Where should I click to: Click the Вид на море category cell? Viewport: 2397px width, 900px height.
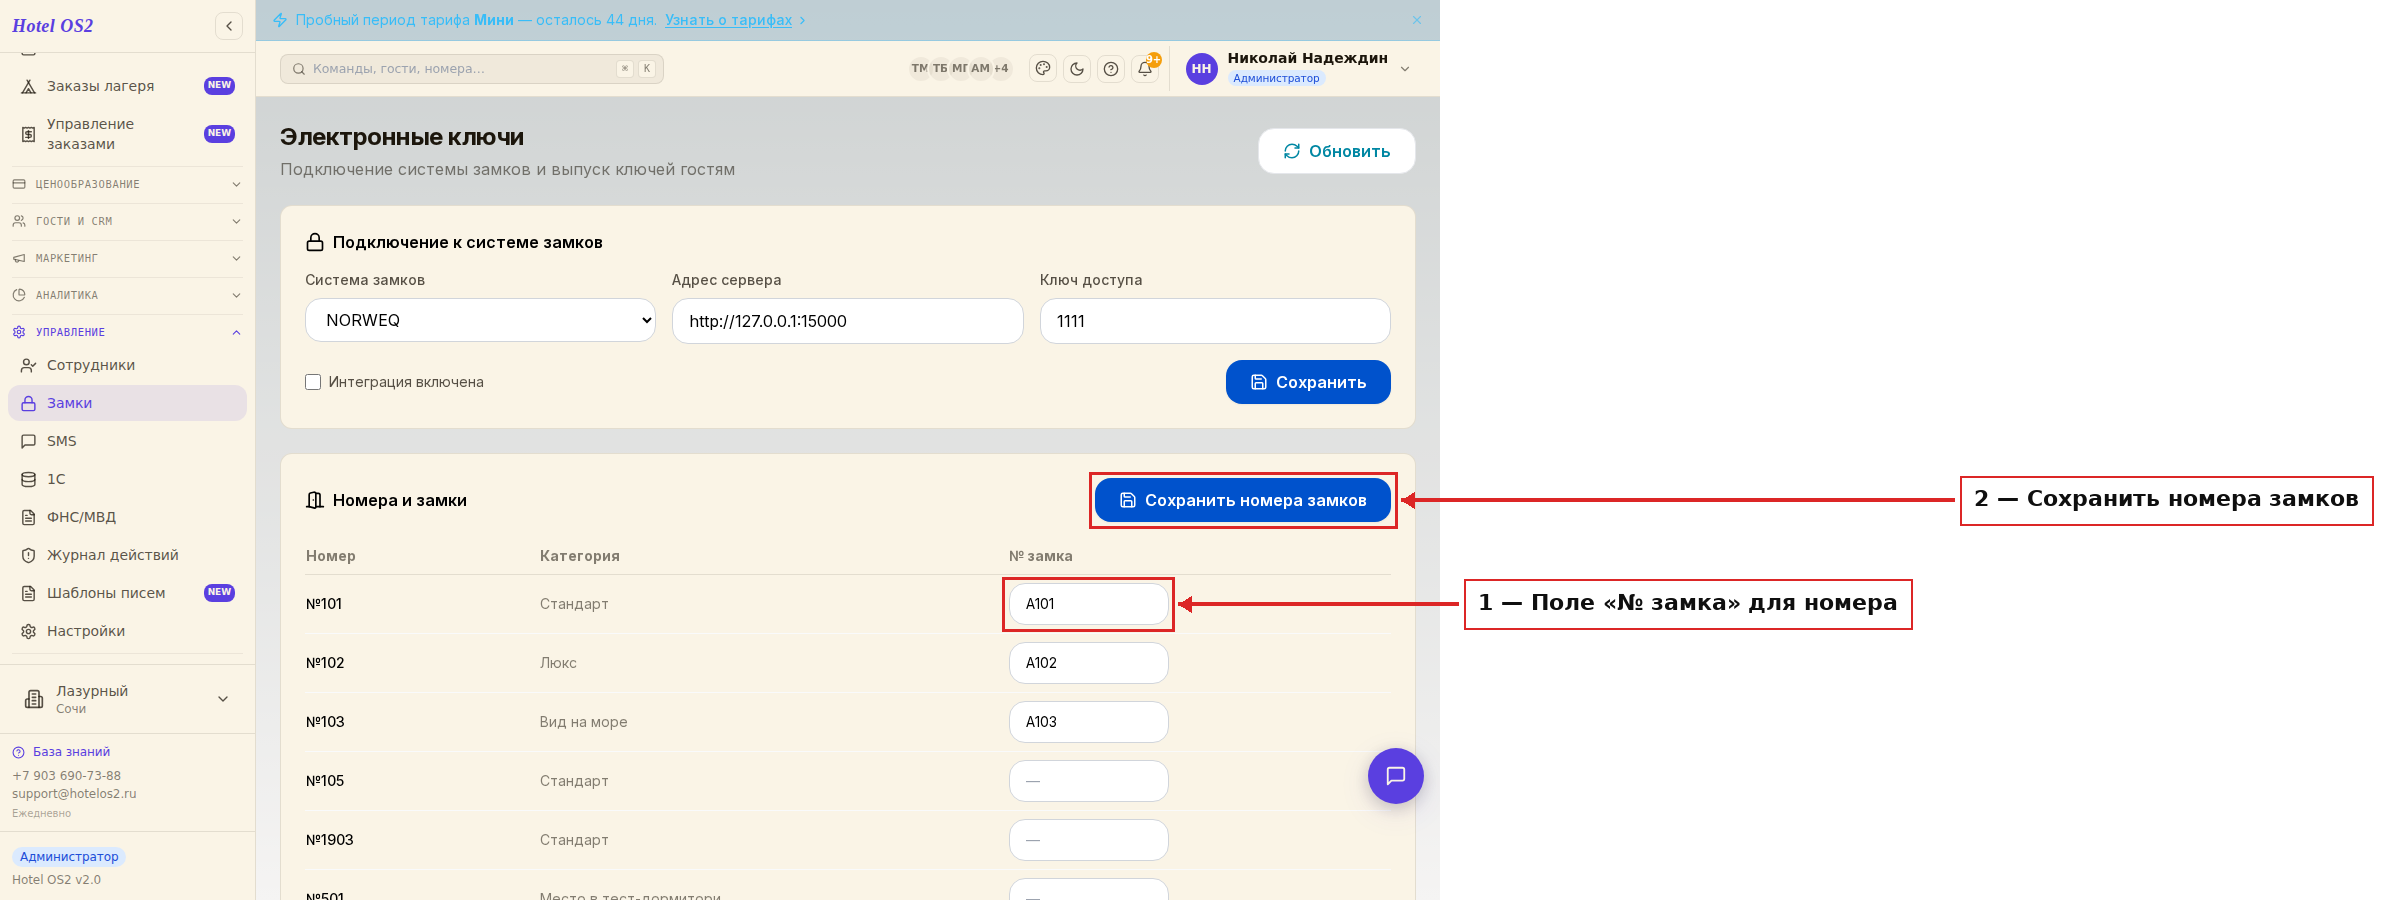pos(584,722)
